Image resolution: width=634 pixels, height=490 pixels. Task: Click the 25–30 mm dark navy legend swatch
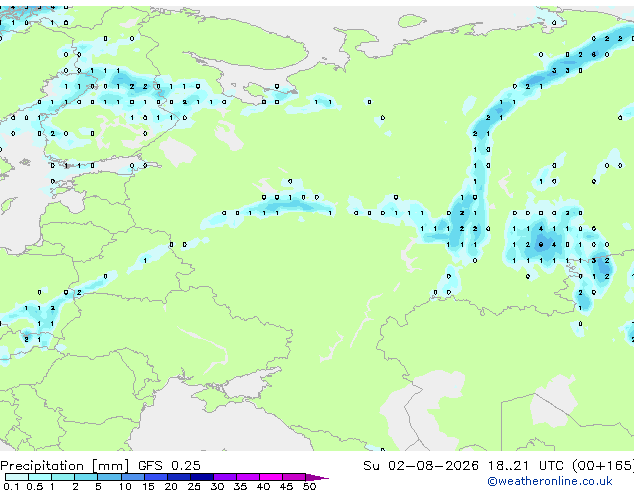point(201,477)
